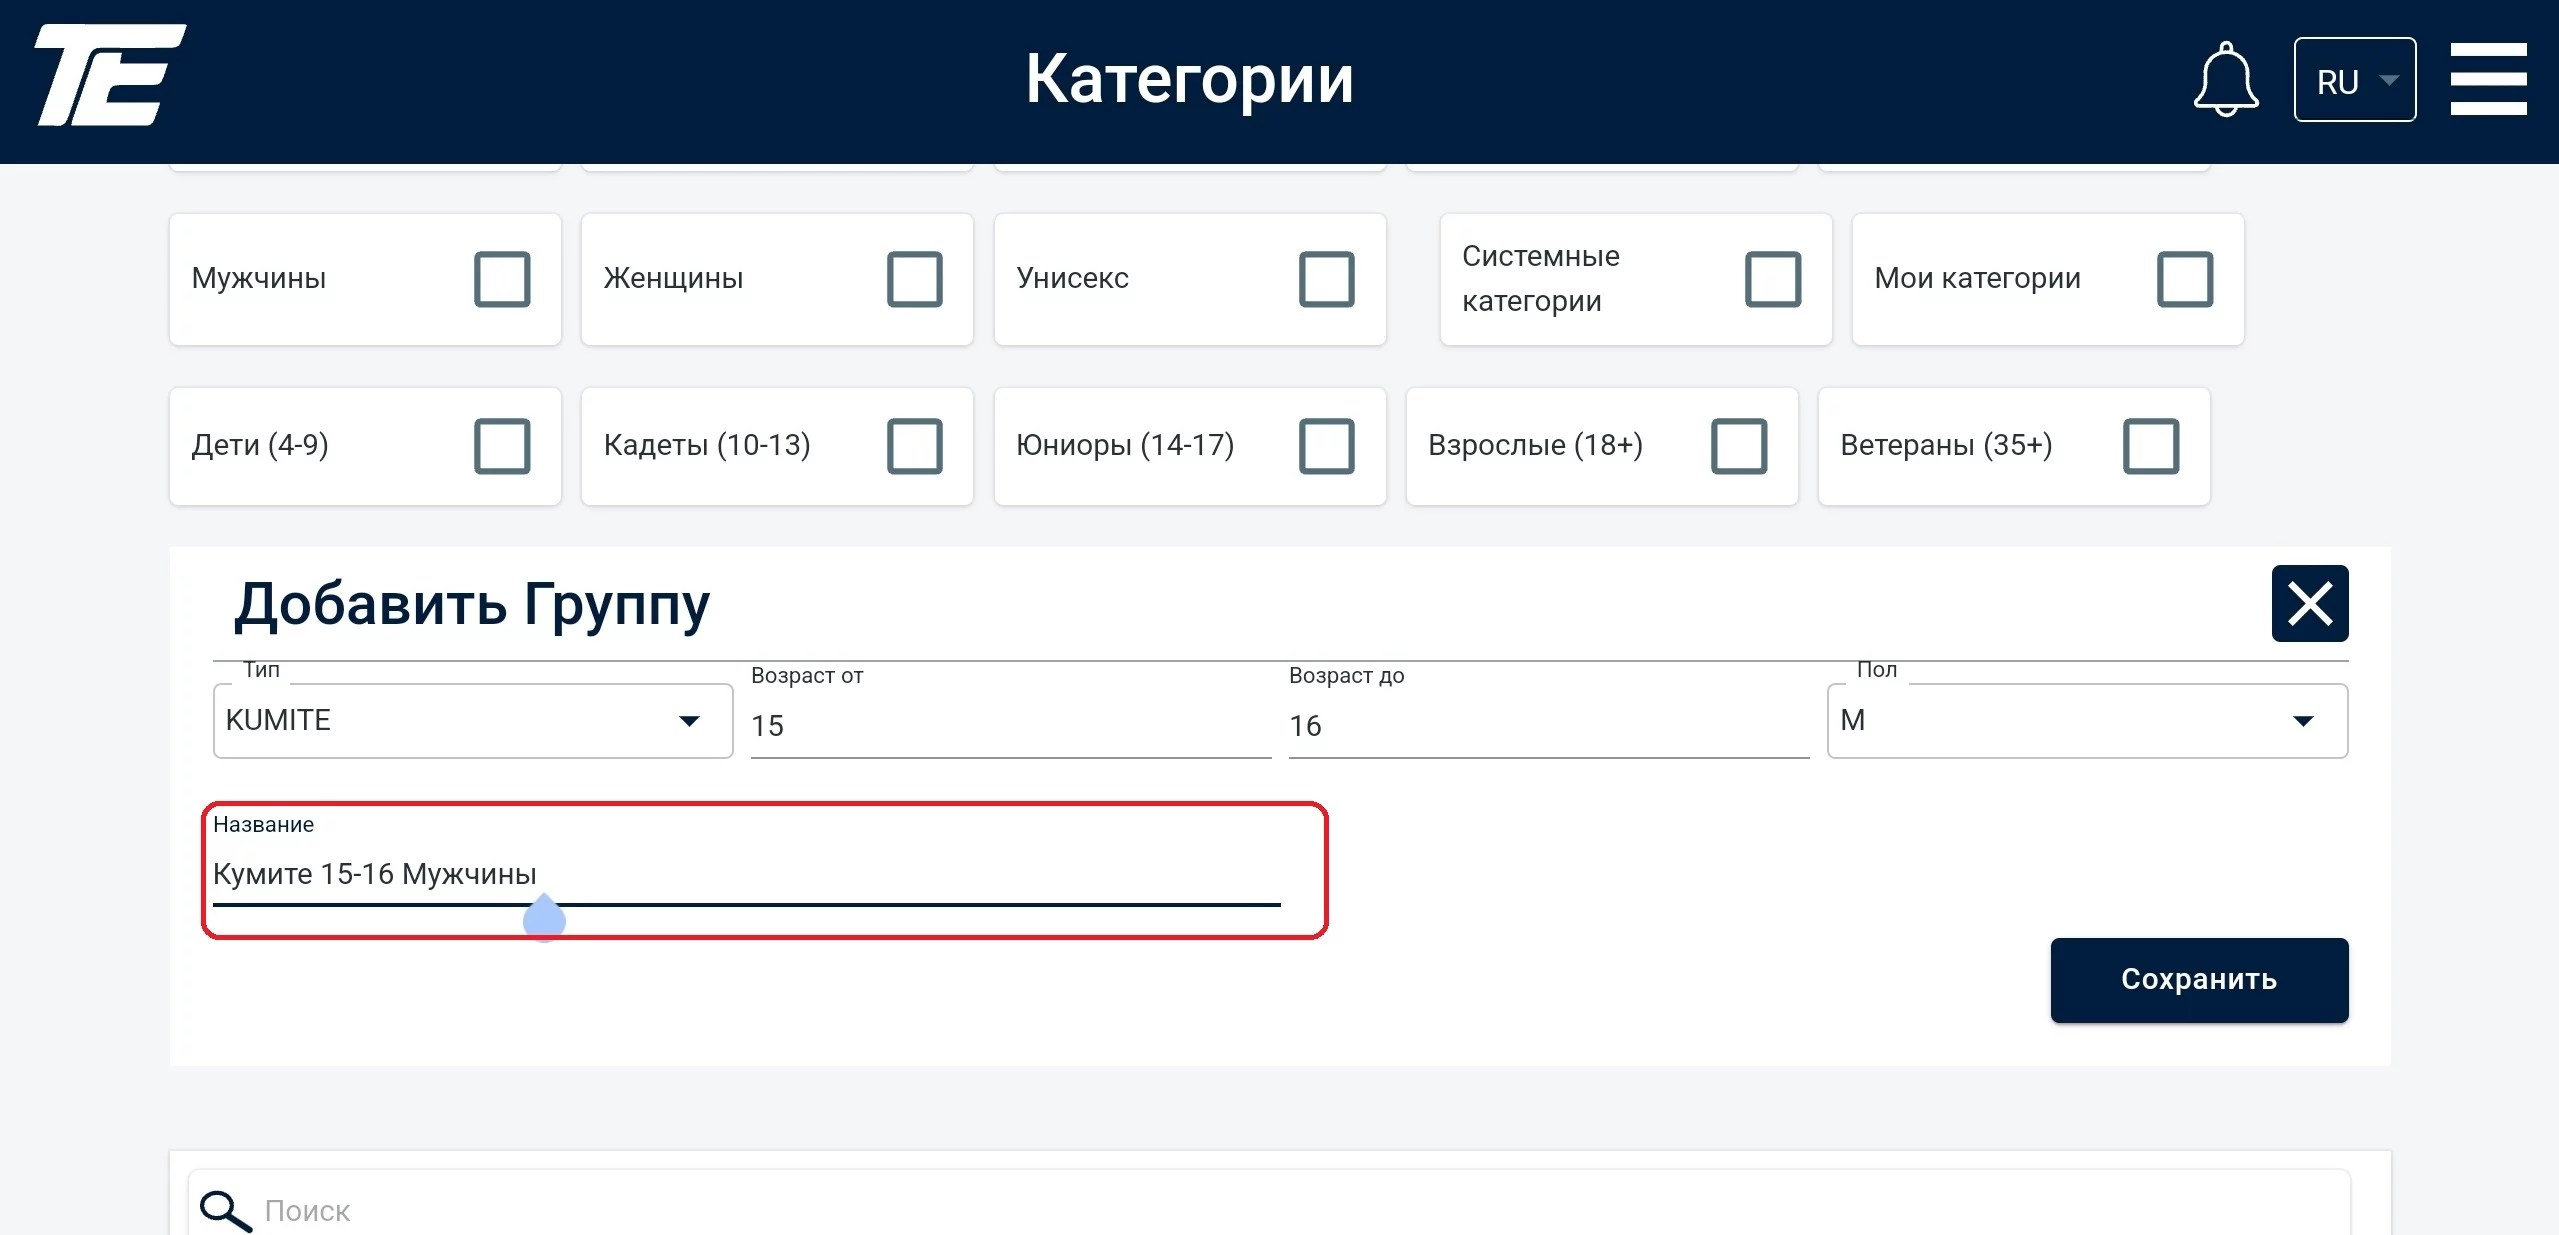Toggle Мои категории checkbox
The image size is (2559, 1235).
click(2184, 279)
